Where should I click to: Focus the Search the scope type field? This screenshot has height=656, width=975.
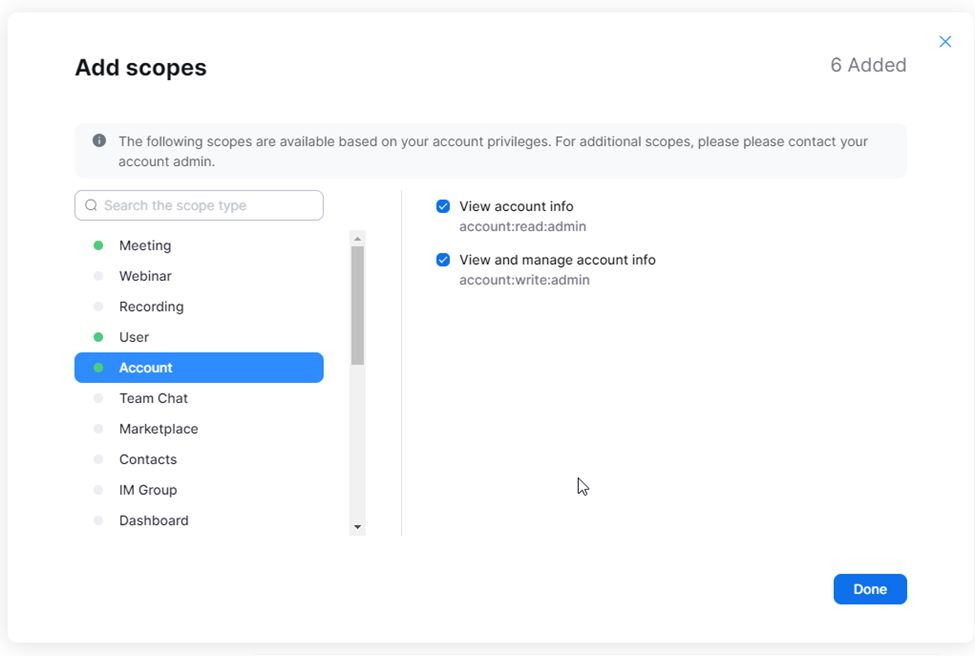[x=199, y=205]
